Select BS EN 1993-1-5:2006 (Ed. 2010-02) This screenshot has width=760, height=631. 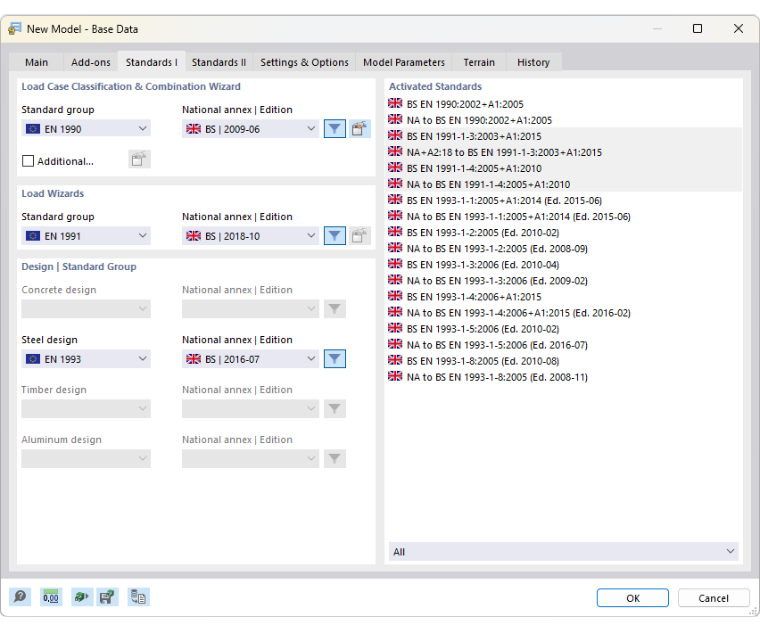click(564, 329)
